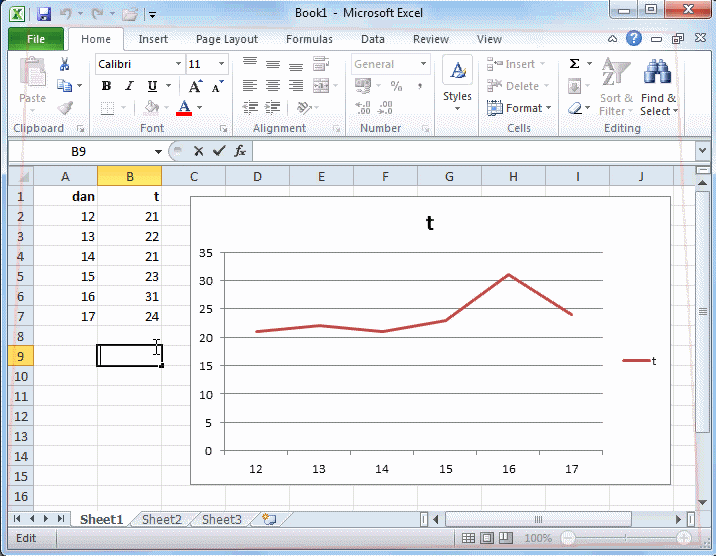Click the Cut scissors icon

pos(65,64)
